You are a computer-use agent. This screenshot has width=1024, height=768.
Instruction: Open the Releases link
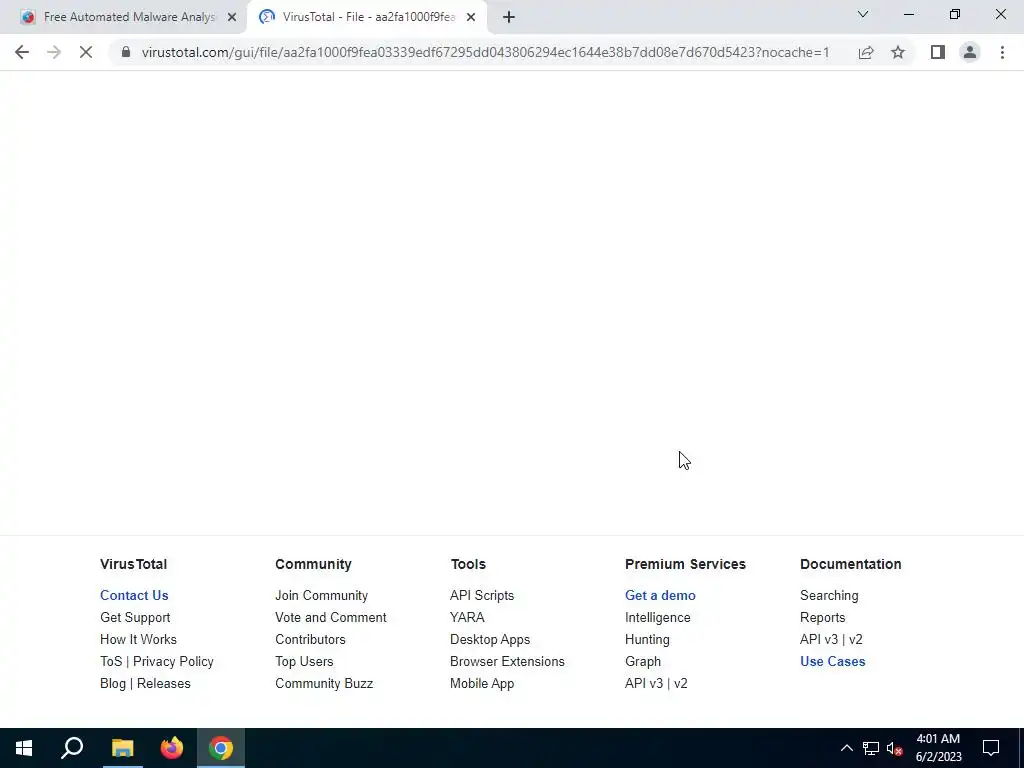click(x=163, y=684)
